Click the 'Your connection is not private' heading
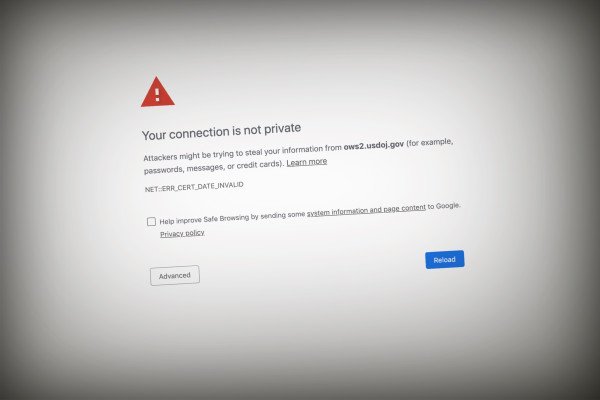This screenshot has height=400, width=600. tap(221, 131)
